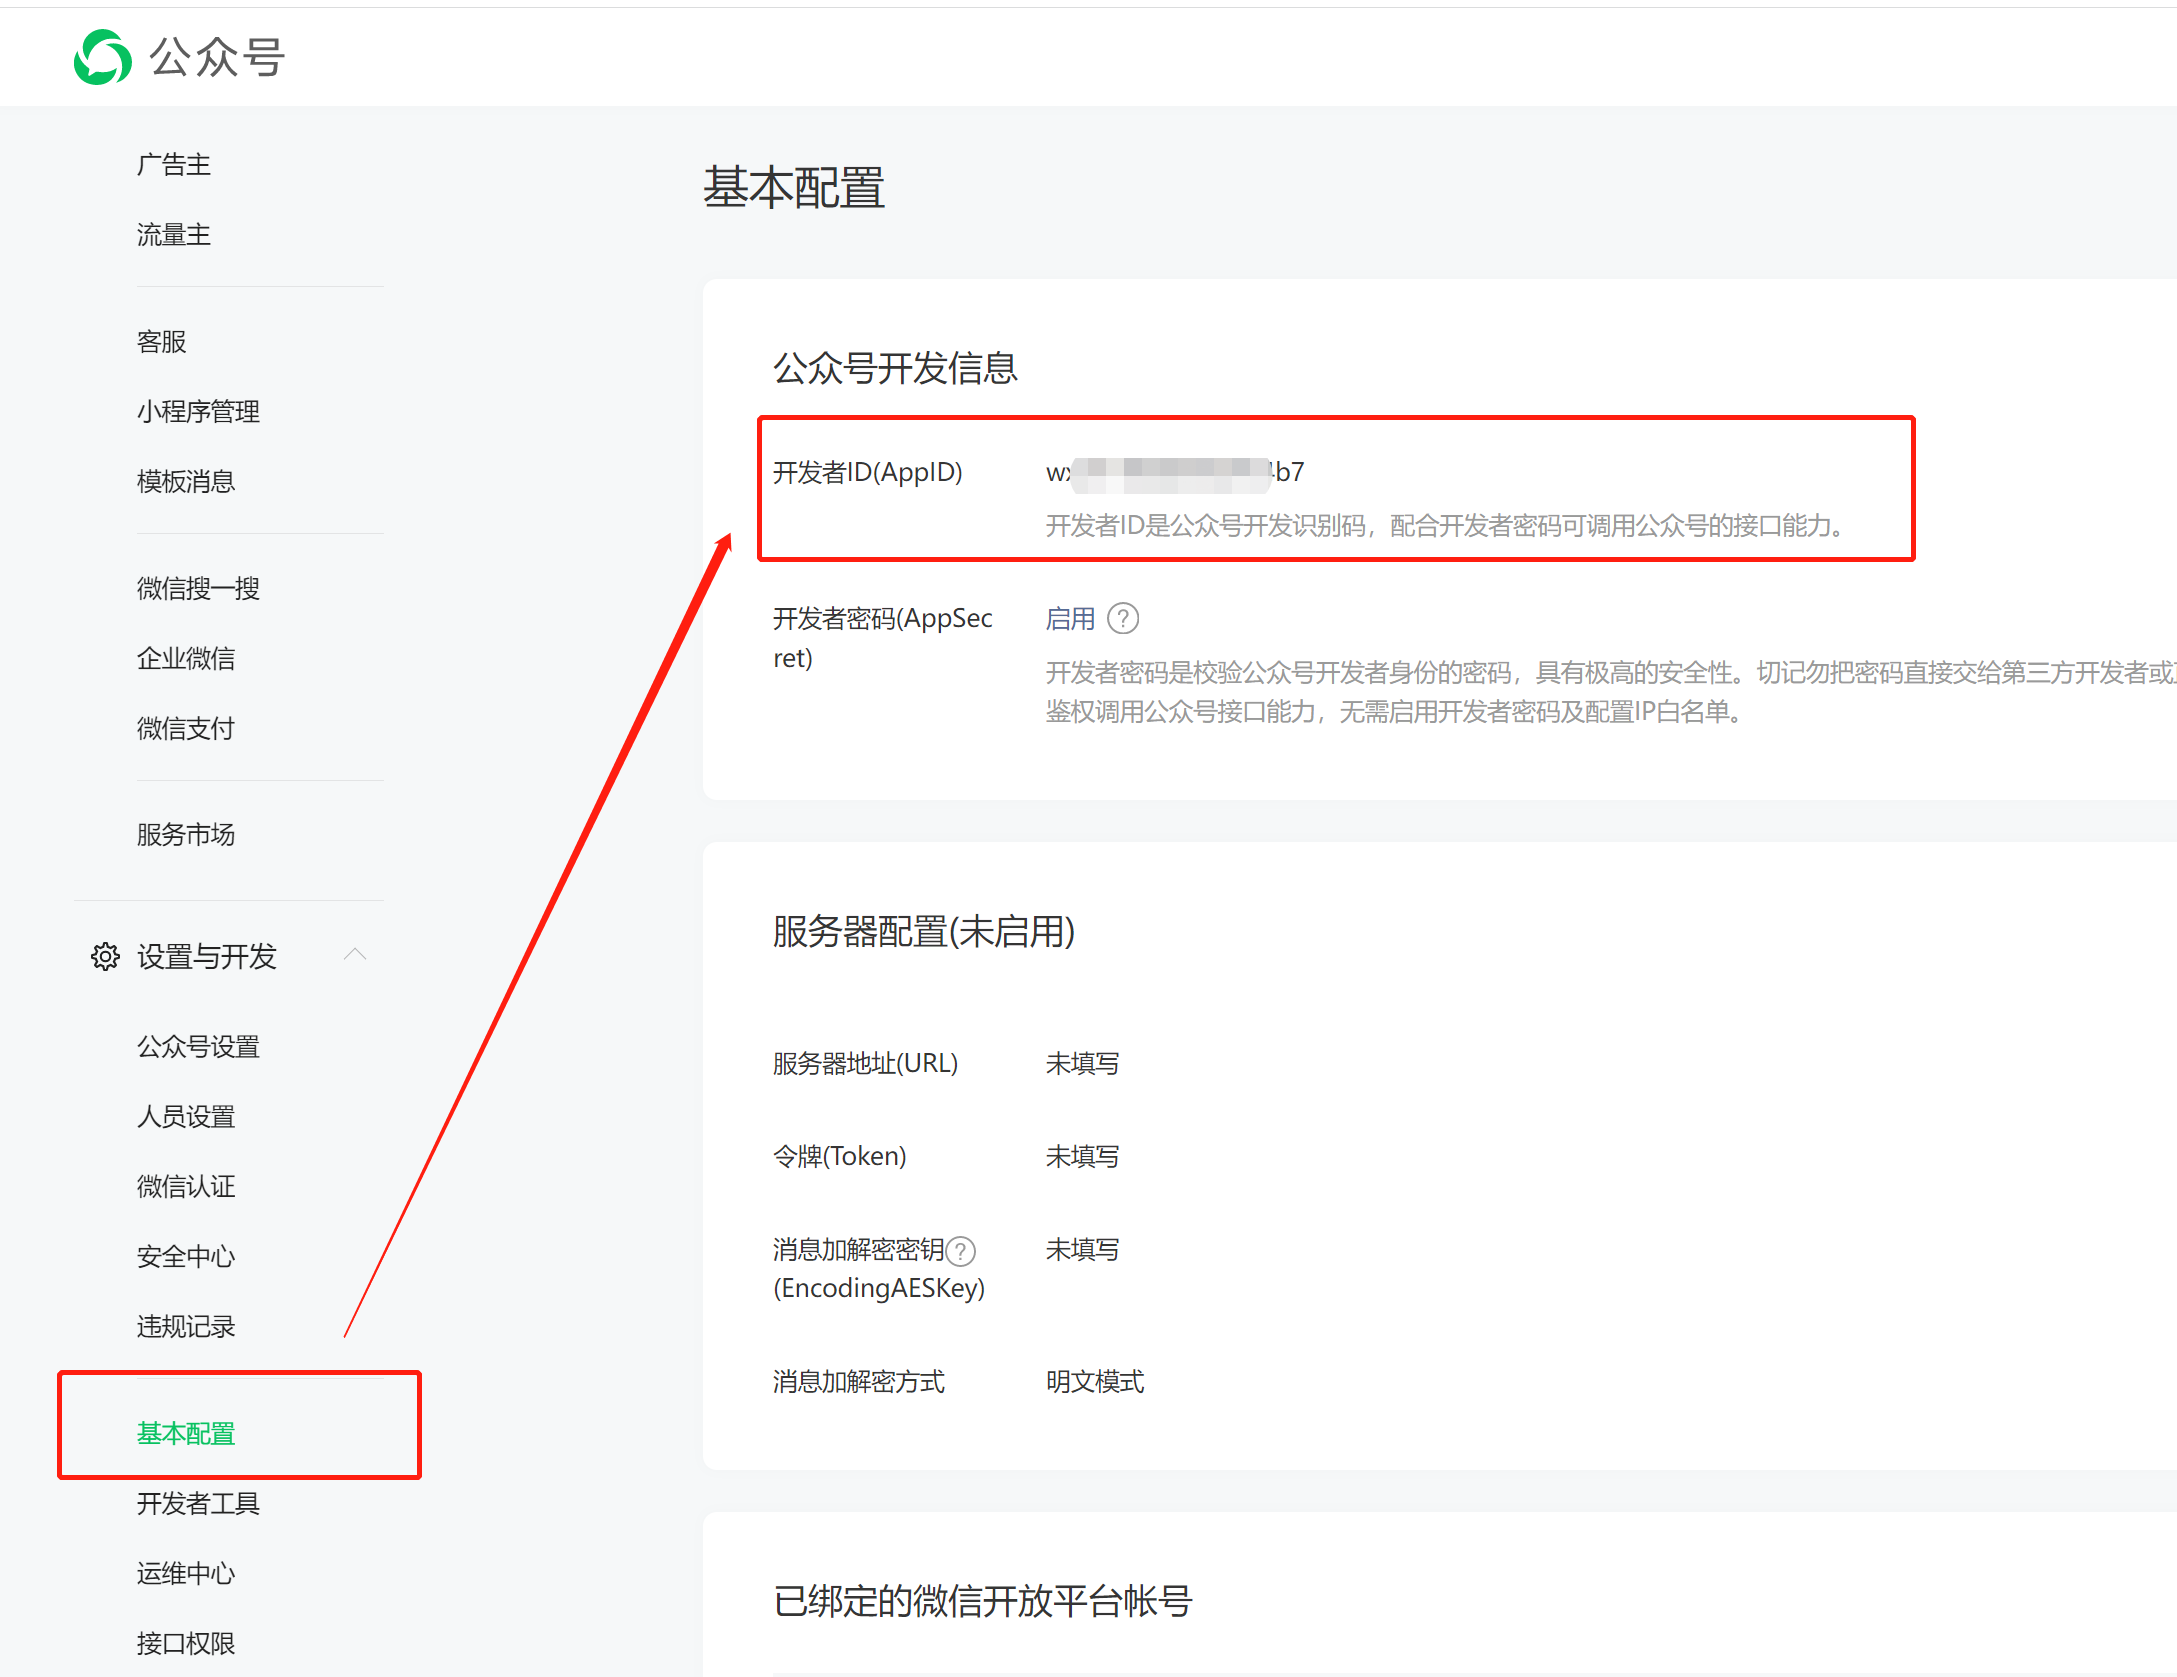Open 公众号设置 under 设置与开发

(x=198, y=1047)
